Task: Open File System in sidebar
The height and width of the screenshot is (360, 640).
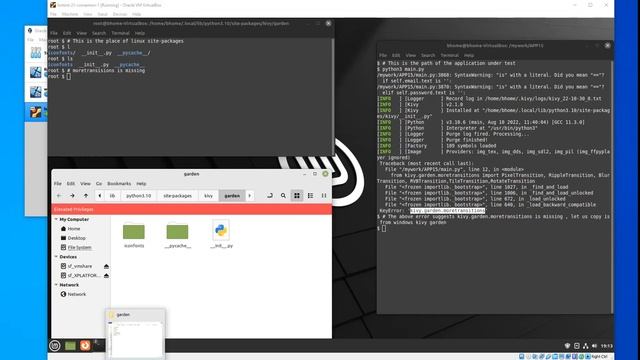Action: click(x=79, y=248)
